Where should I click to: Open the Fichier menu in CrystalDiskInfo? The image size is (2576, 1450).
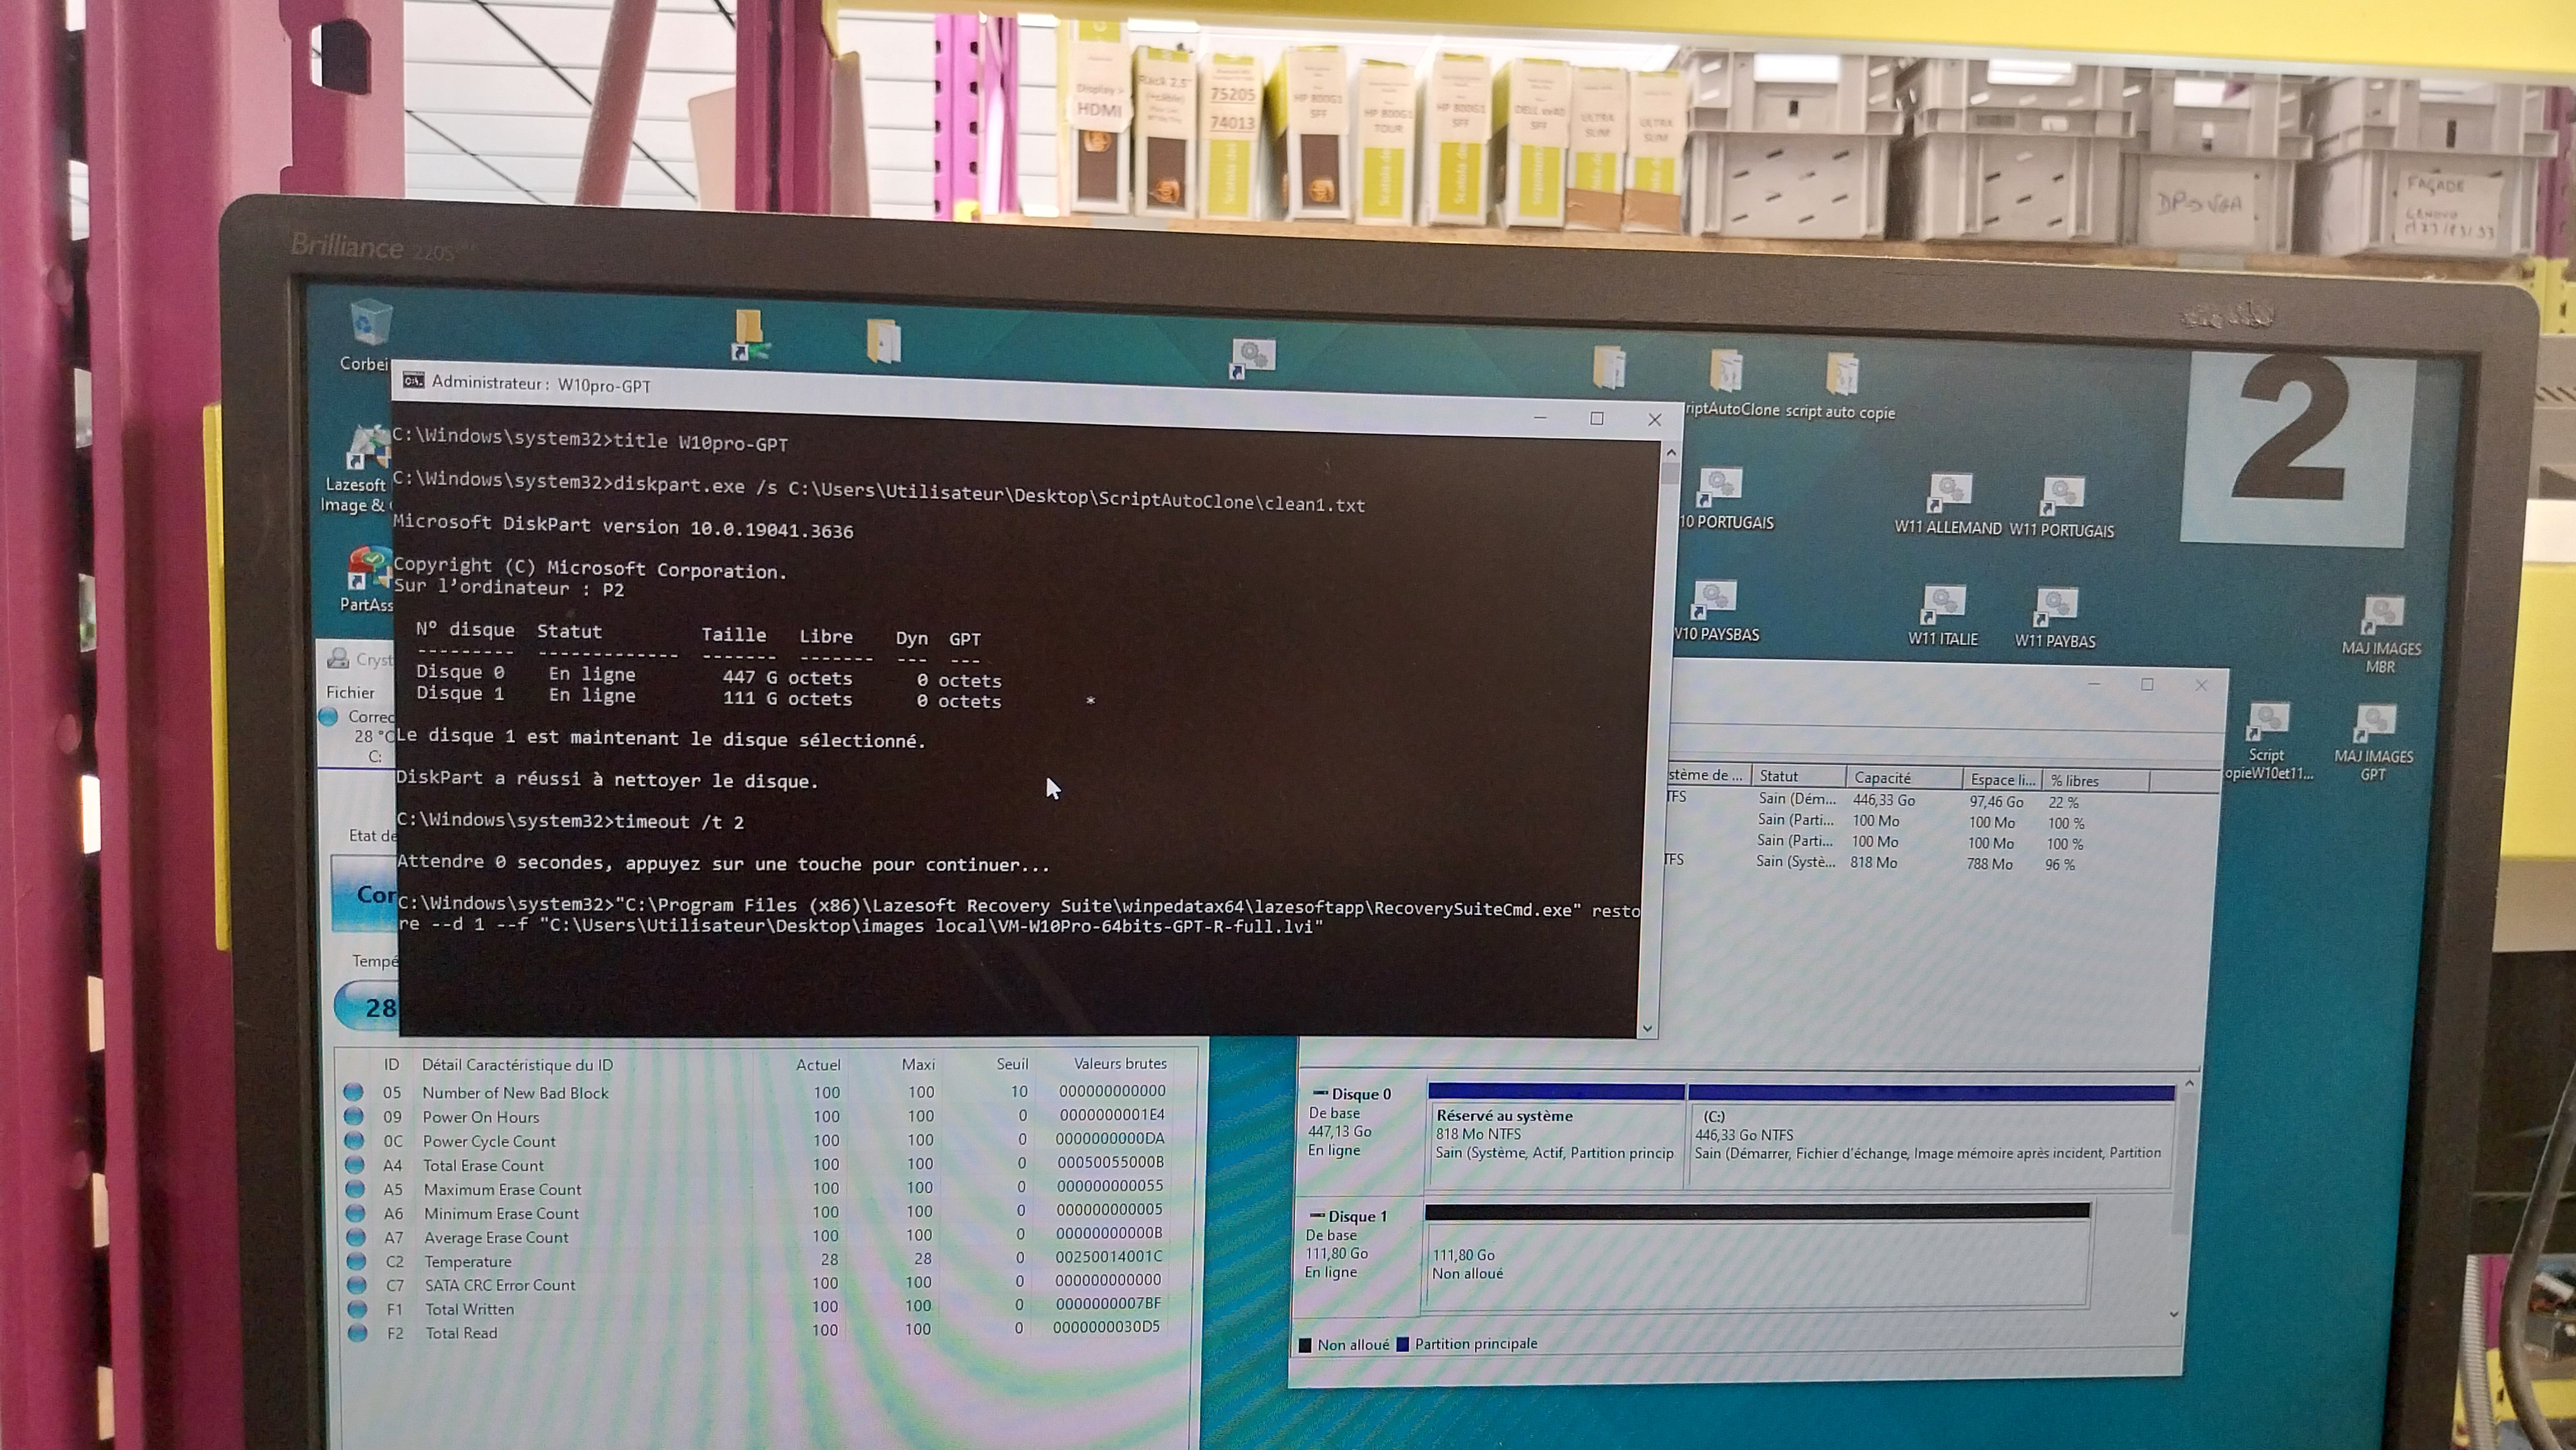point(350,692)
